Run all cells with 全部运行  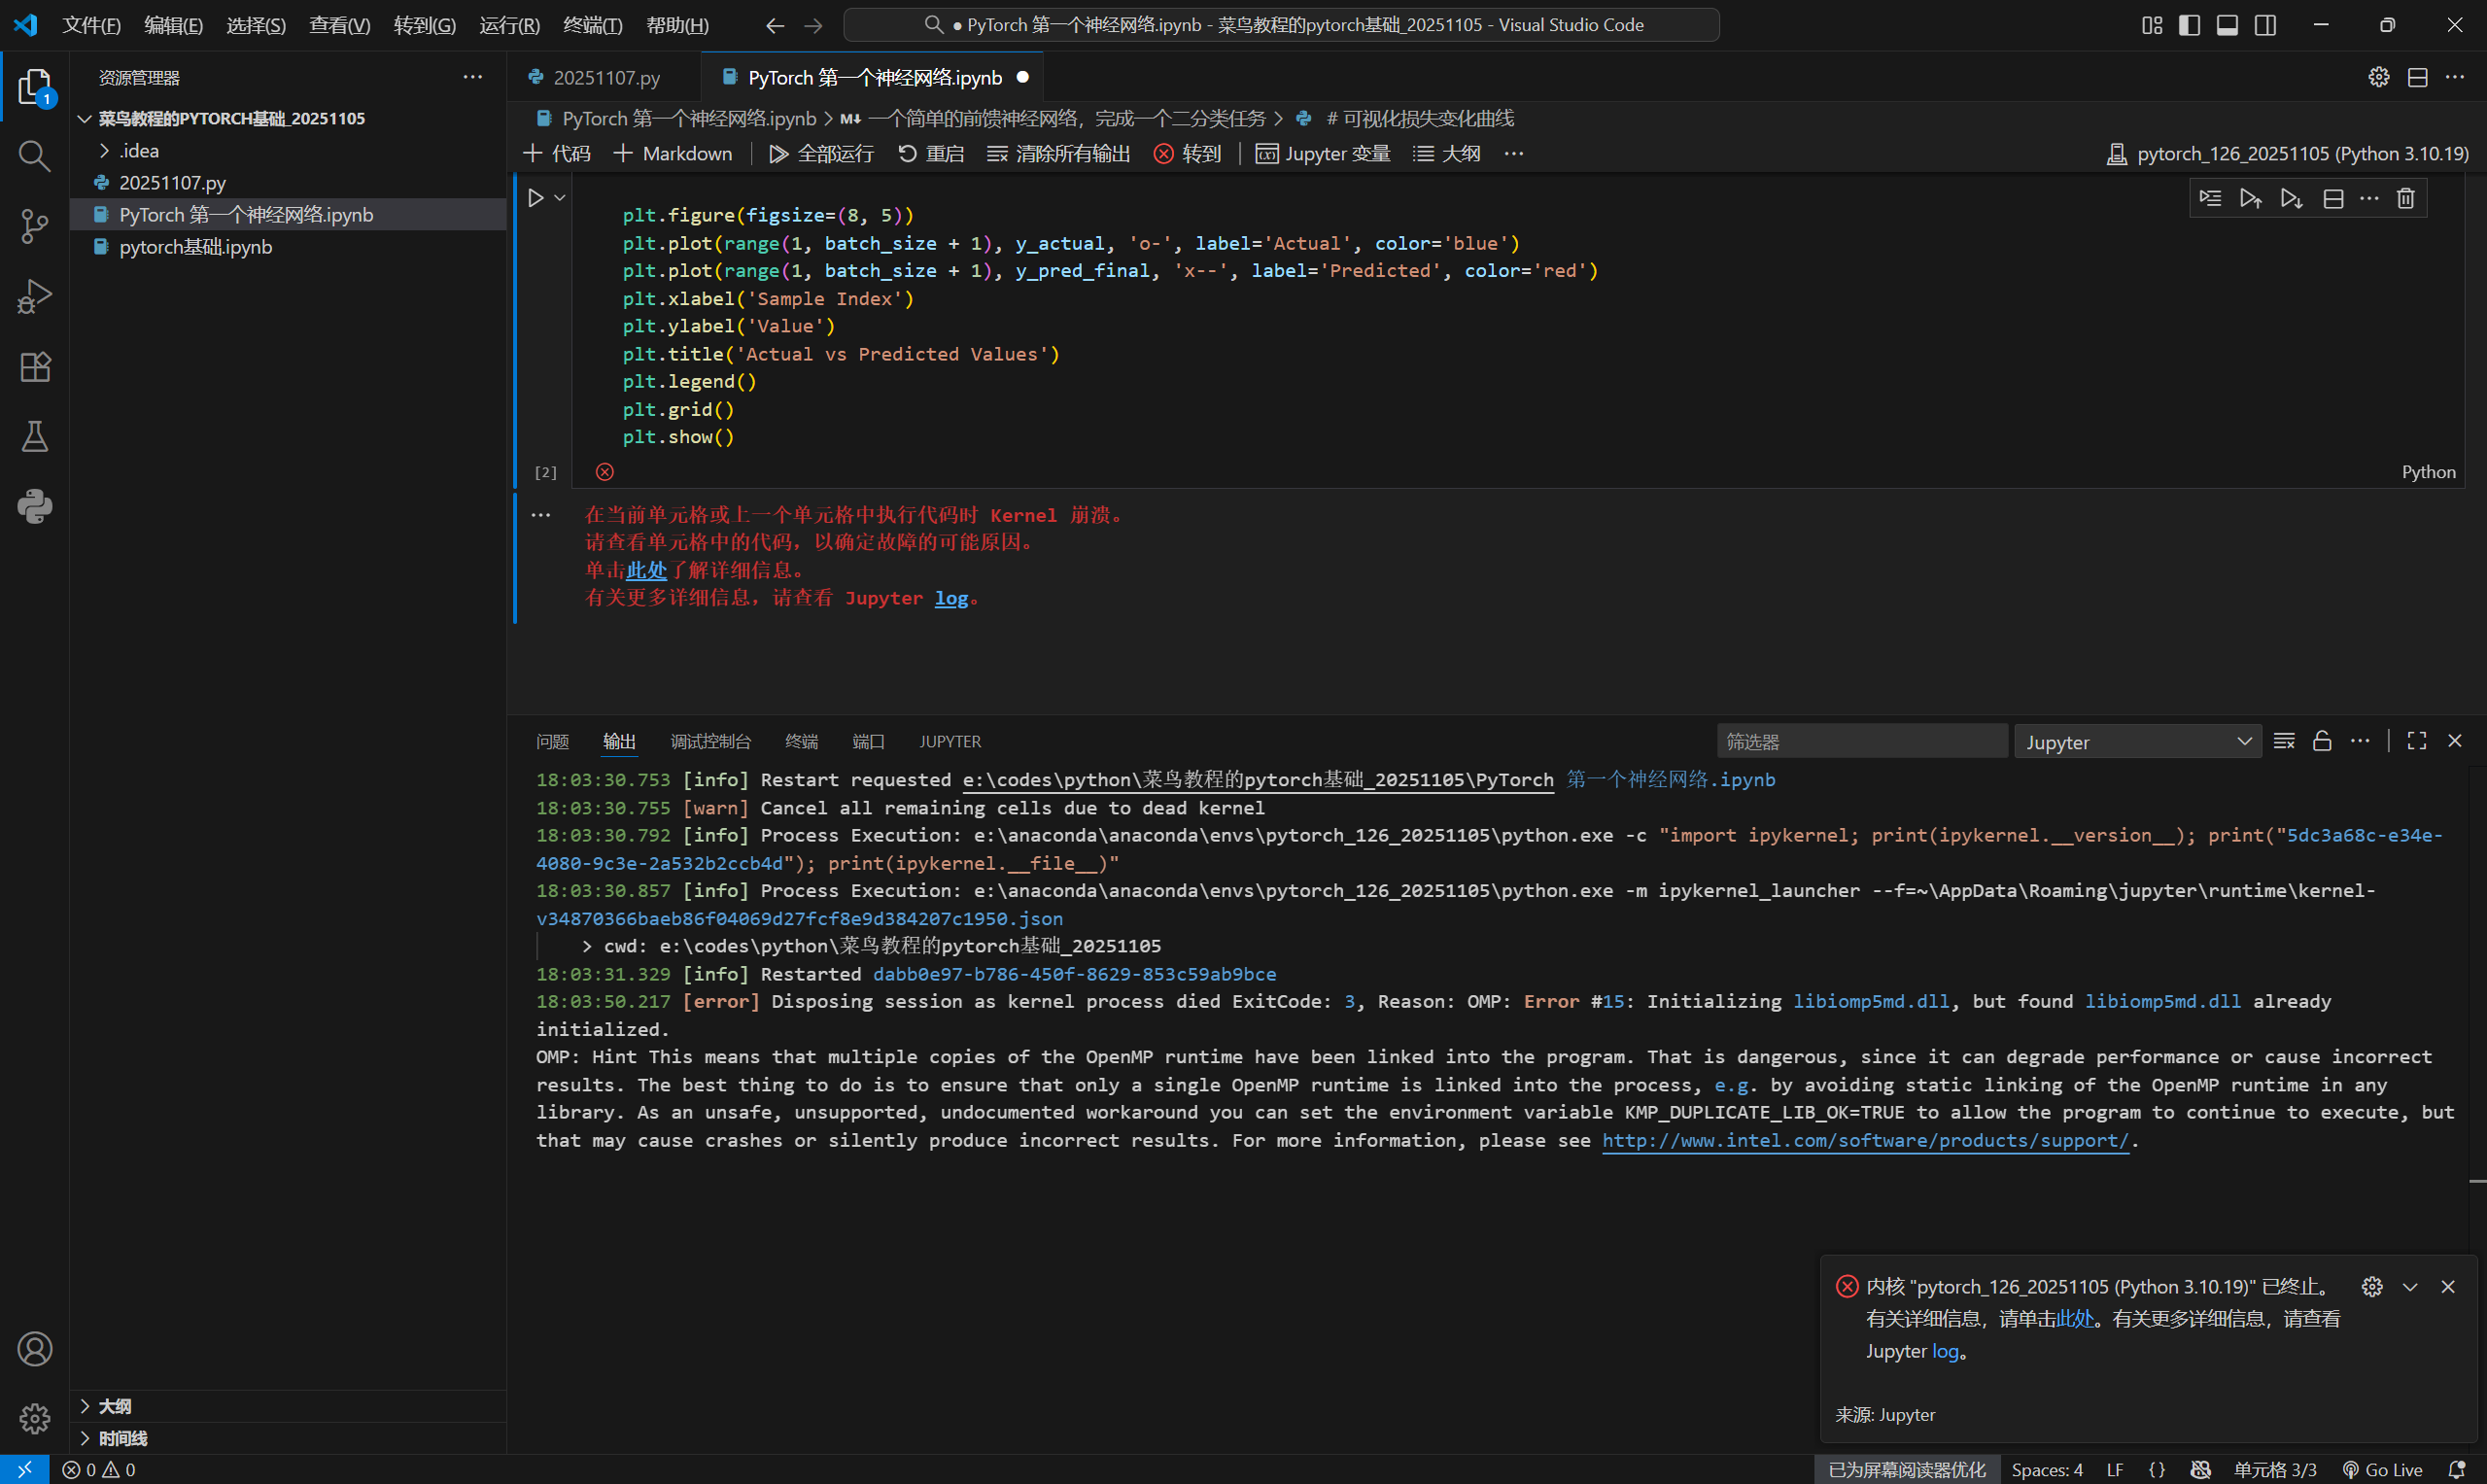click(820, 153)
